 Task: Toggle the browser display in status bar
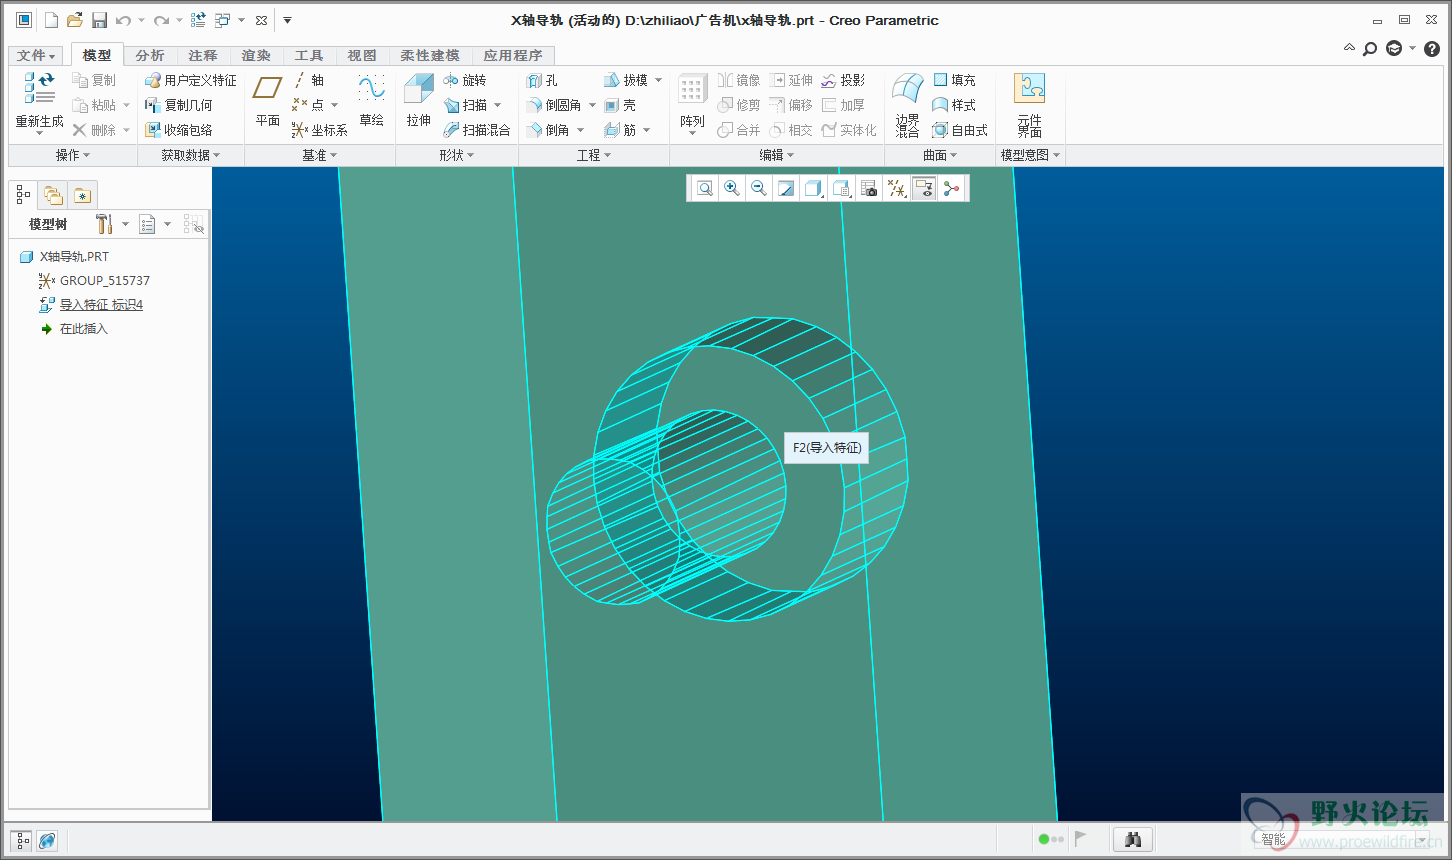tap(47, 840)
